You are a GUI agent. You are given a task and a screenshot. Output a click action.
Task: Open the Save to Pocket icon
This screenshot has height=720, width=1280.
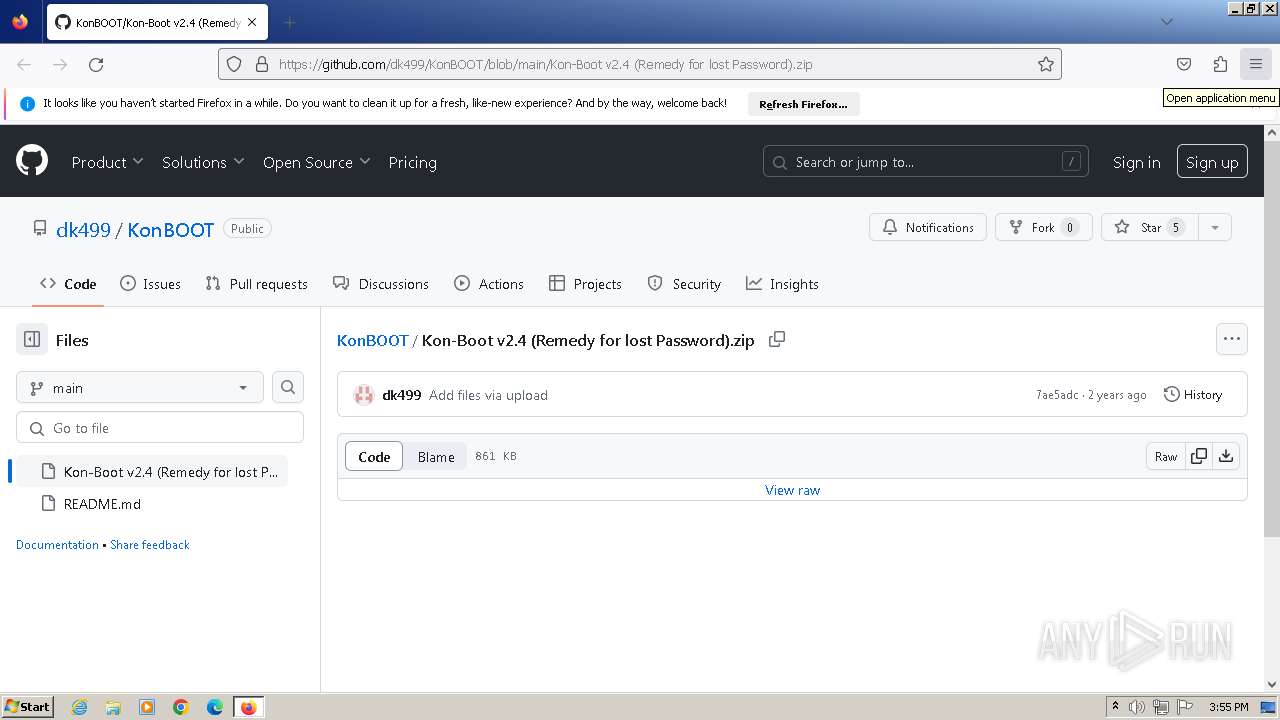(1184, 64)
